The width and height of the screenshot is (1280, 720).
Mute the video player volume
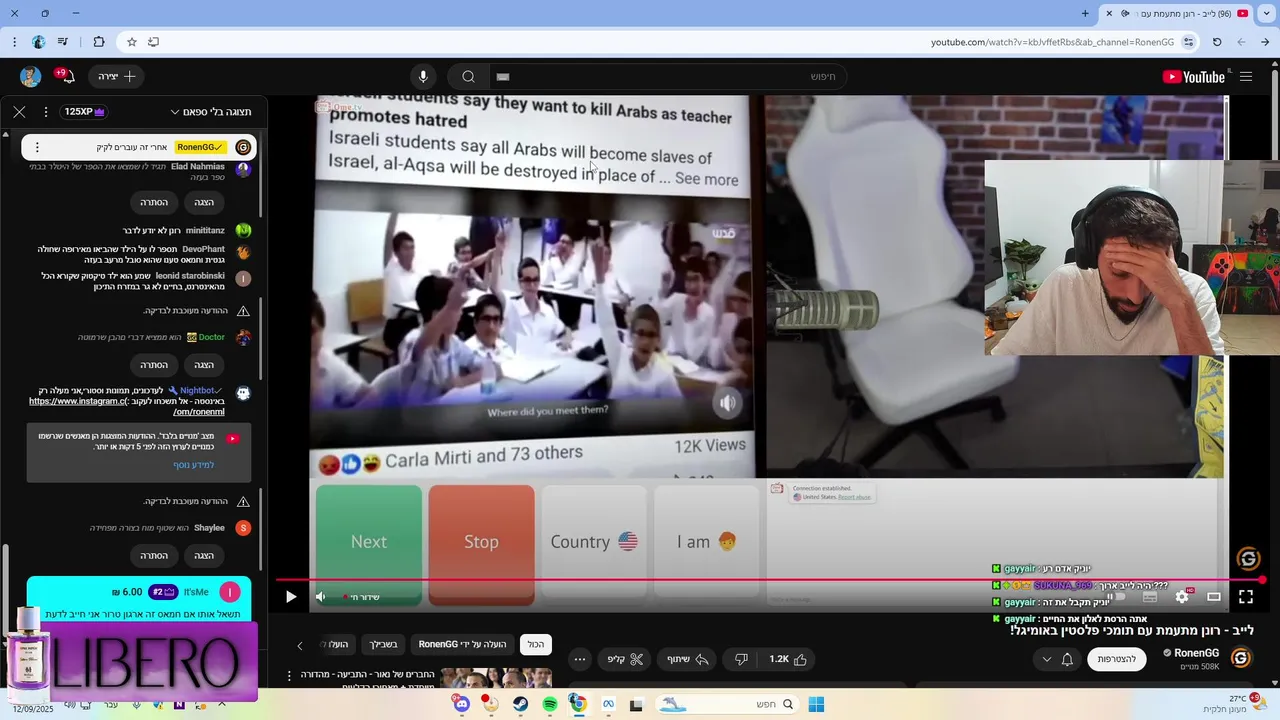[320, 597]
